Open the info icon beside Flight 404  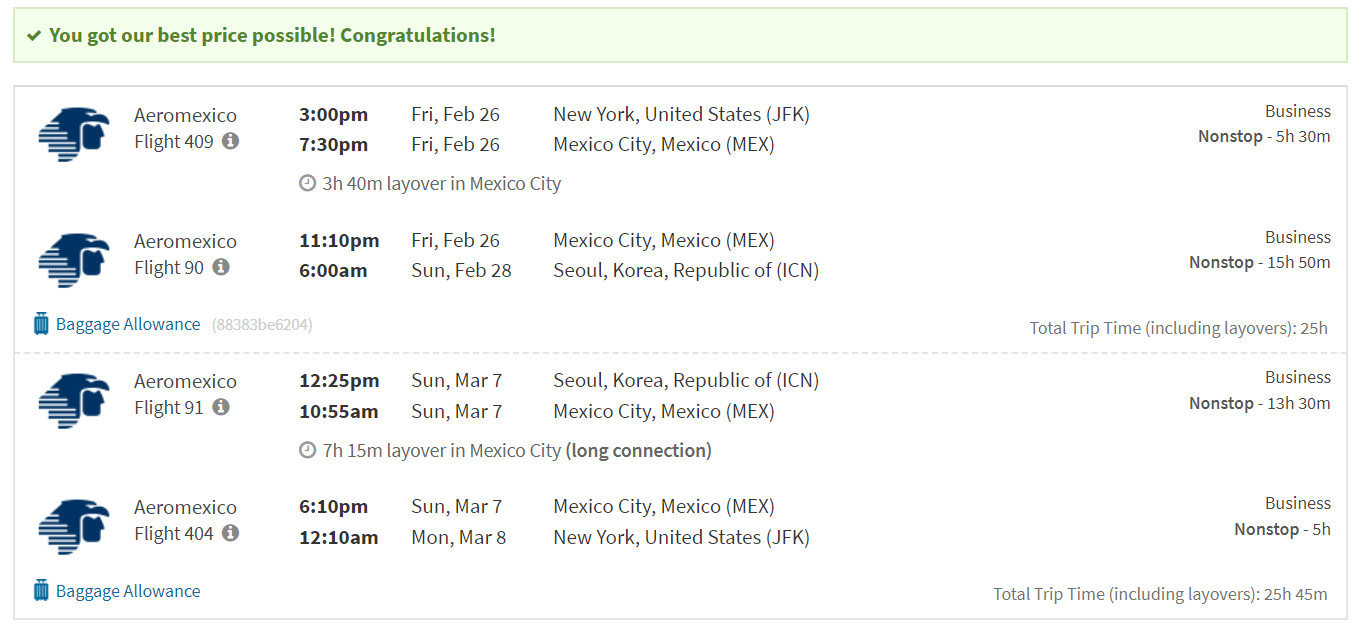pyautogui.click(x=230, y=533)
